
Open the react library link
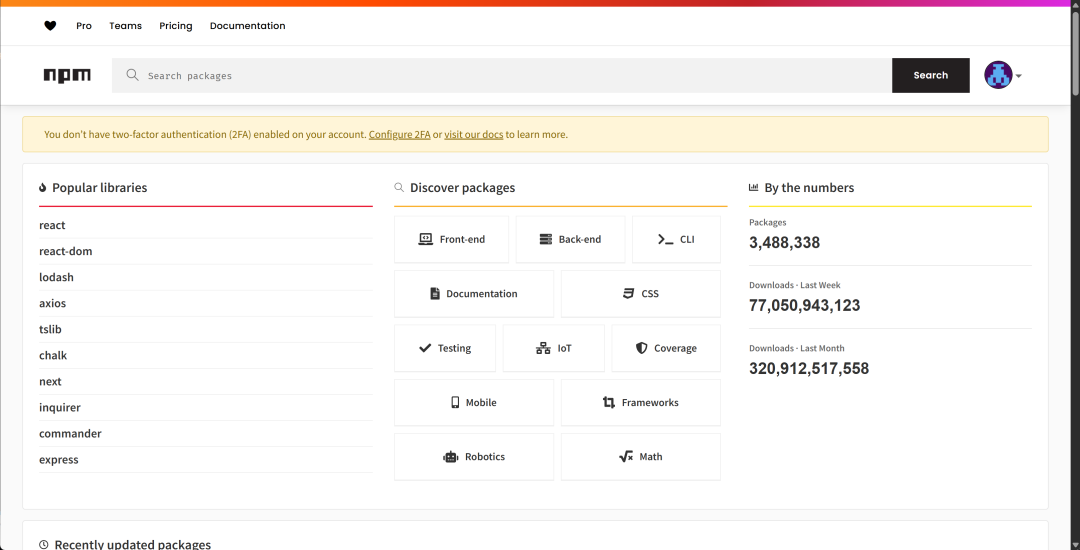coord(52,225)
